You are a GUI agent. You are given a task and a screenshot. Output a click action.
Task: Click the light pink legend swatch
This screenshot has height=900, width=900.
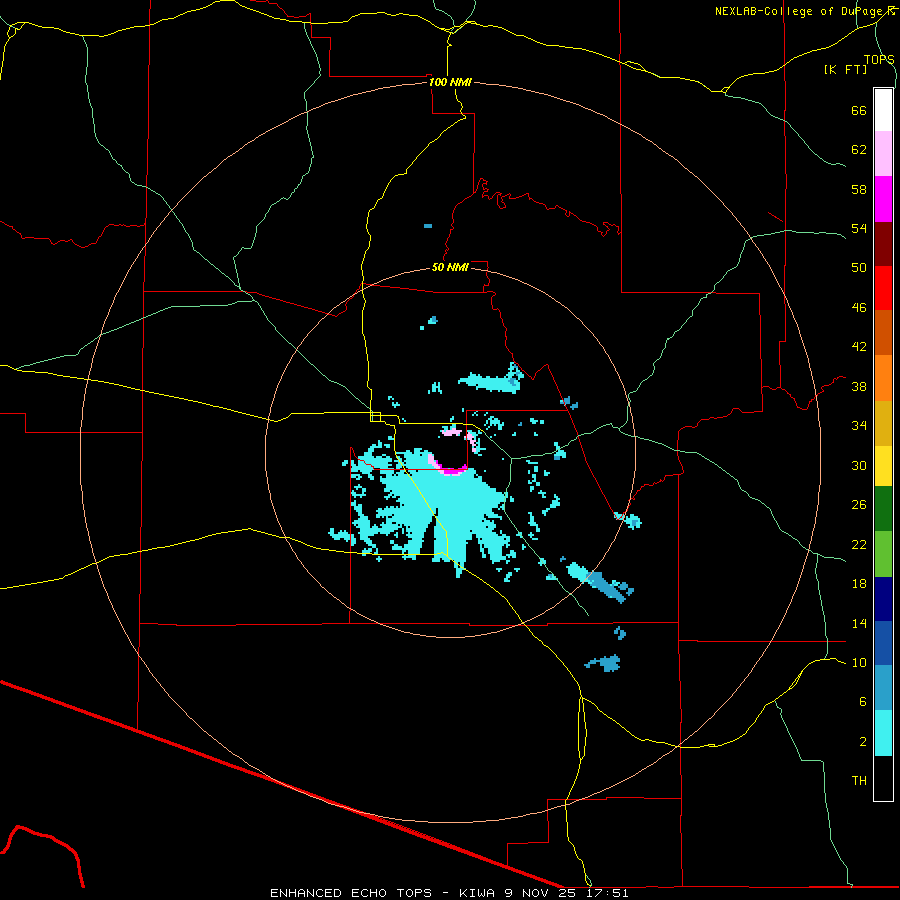click(883, 153)
